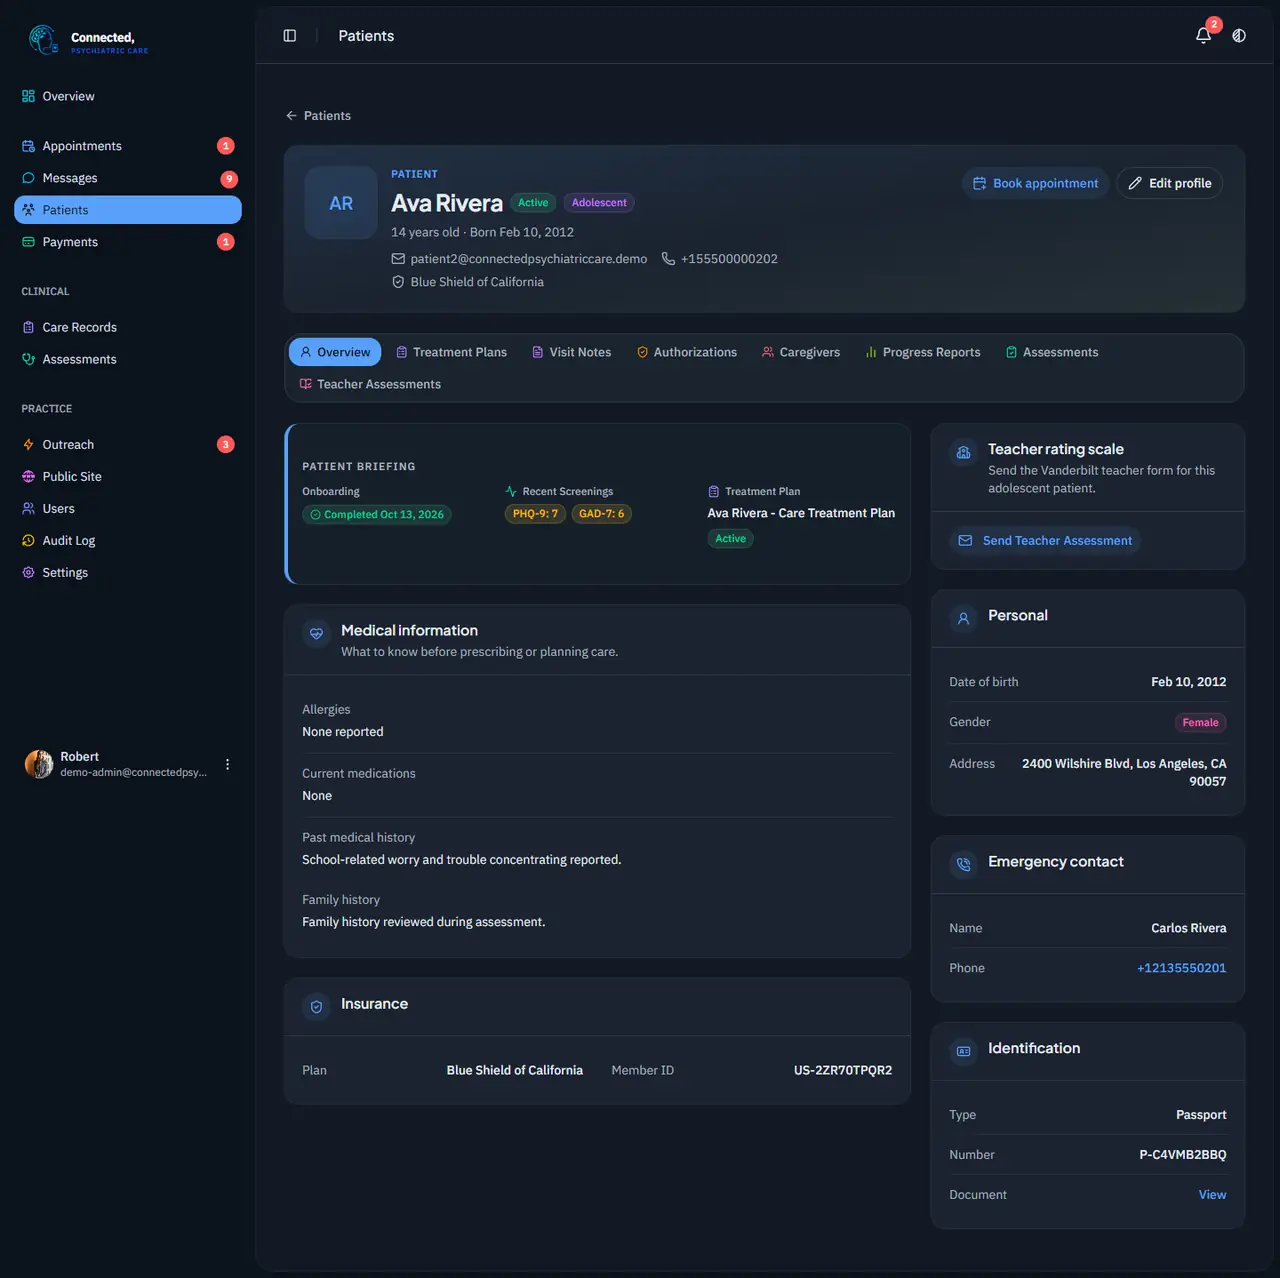View the identification document
1280x1278 pixels.
pos(1212,1195)
